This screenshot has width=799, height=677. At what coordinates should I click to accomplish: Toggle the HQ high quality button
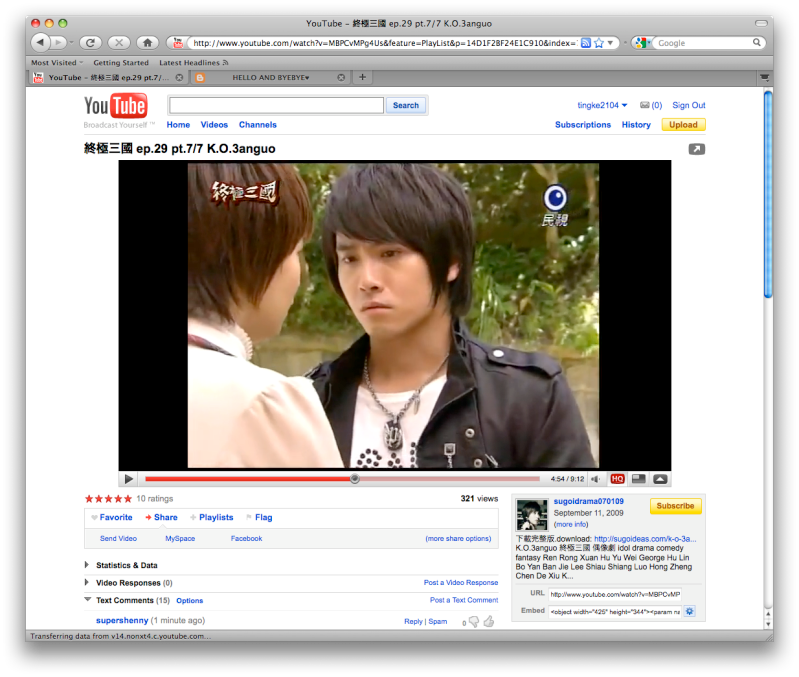[x=618, y=479]
